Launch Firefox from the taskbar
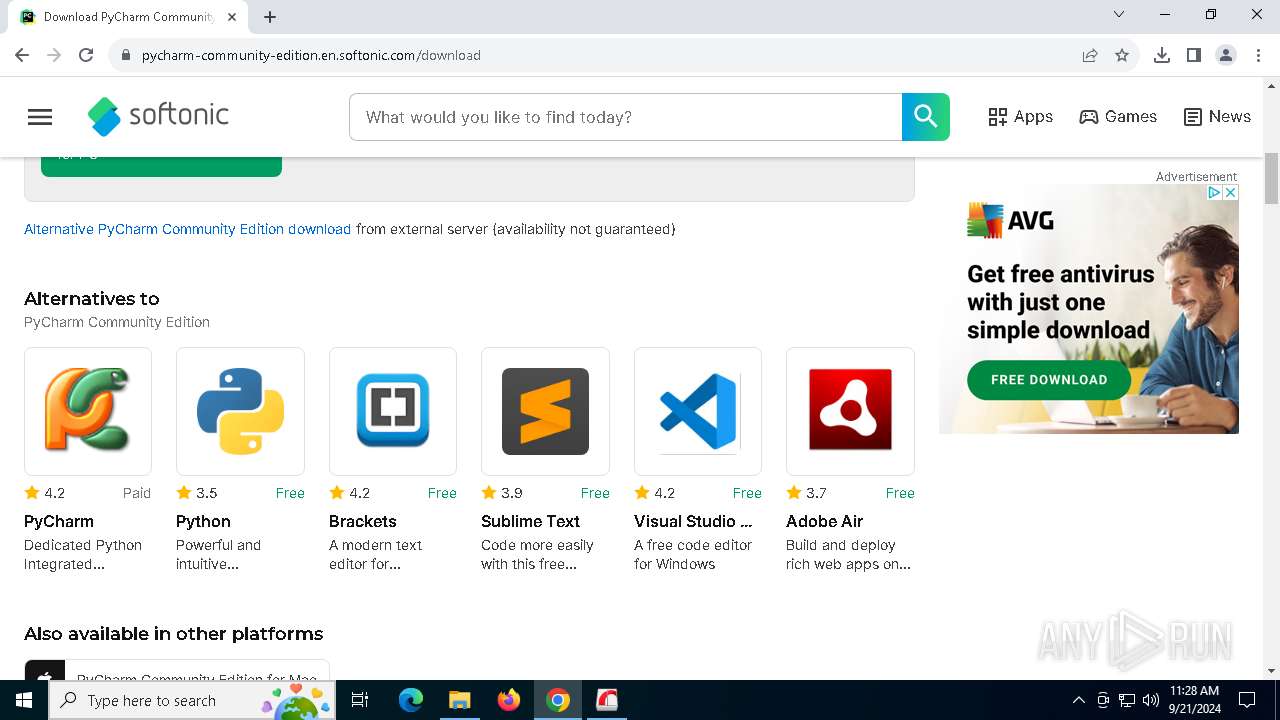This screenshot has height=720, width=1280. pos(509,700)
